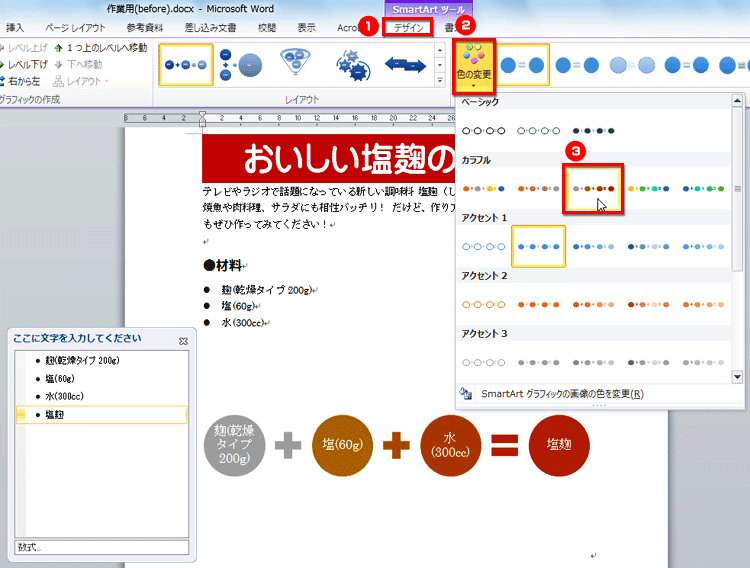Click color gallery scrollbar up arrow
Image resolution: width=750 pixels, height=568 pixels.
(x=737, y=100)
